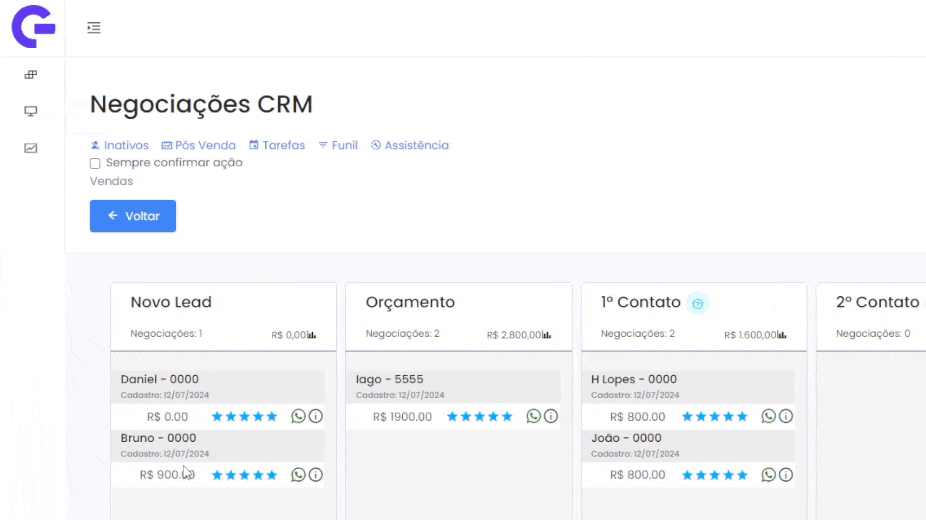View info icon on H Lopes card

pyautogui.click(x=786, y=417)
